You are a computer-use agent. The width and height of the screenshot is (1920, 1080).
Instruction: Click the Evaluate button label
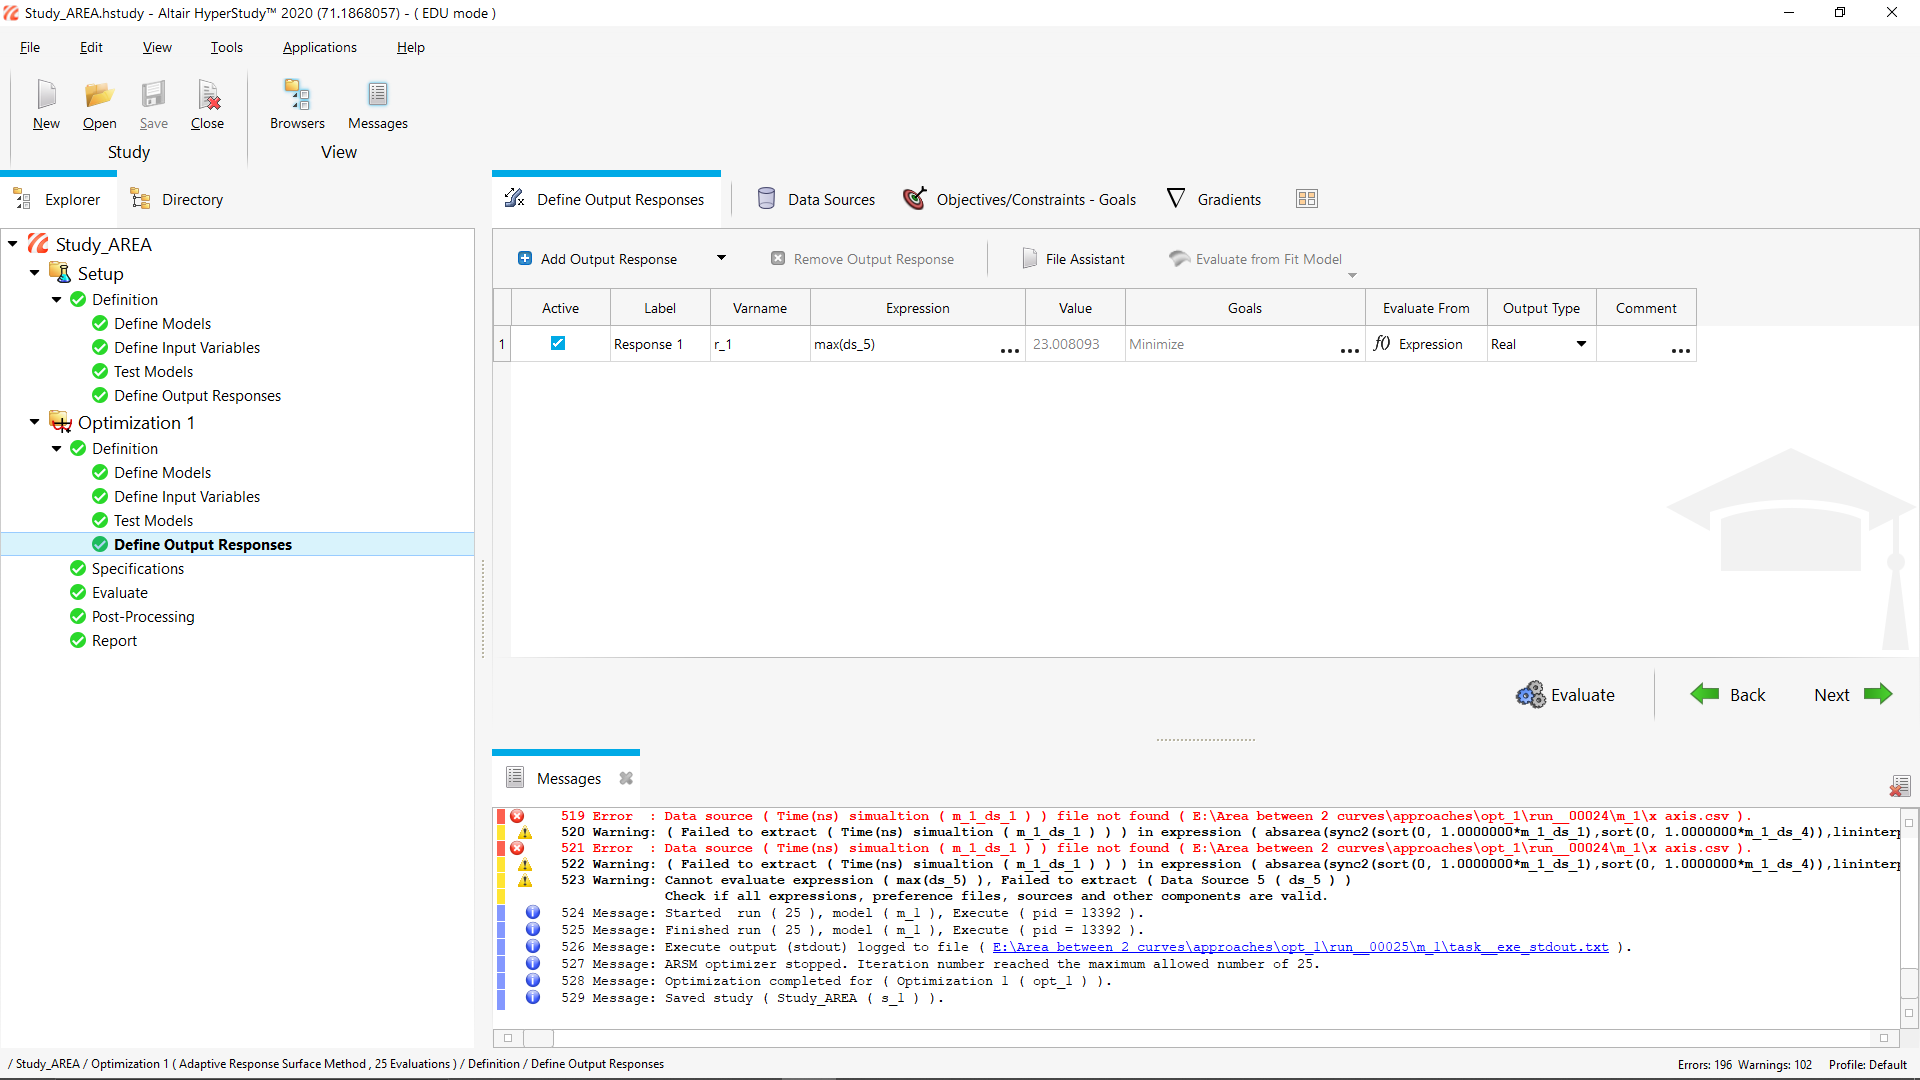[x=1582, y=695]
